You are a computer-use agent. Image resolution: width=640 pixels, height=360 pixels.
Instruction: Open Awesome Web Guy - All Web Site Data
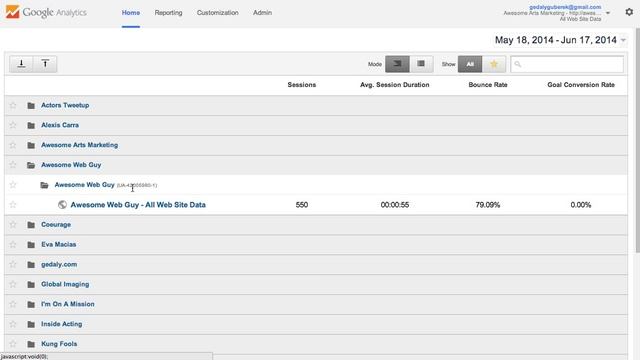click(x=138, y=205)
